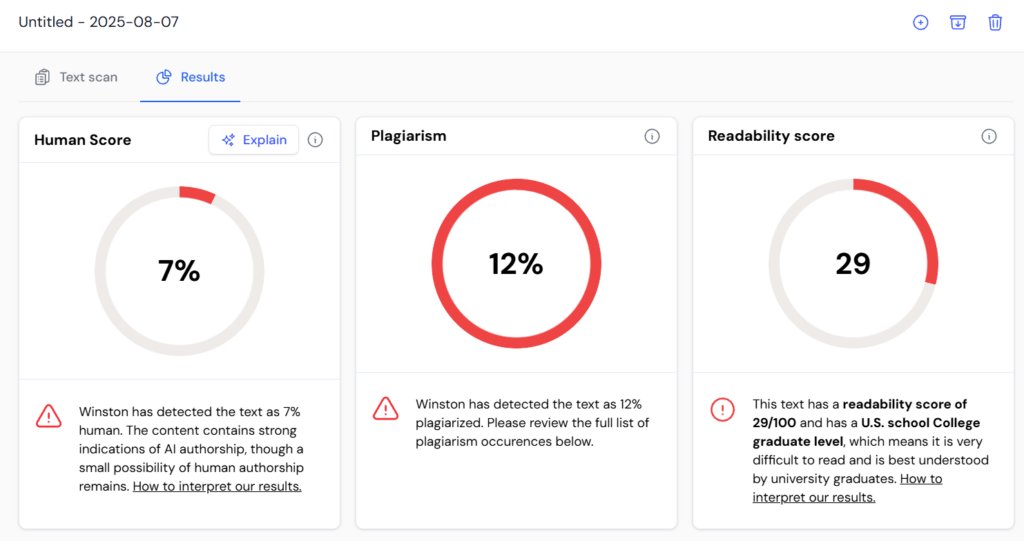Click the Plagiarism card info icon

[652, 136]
